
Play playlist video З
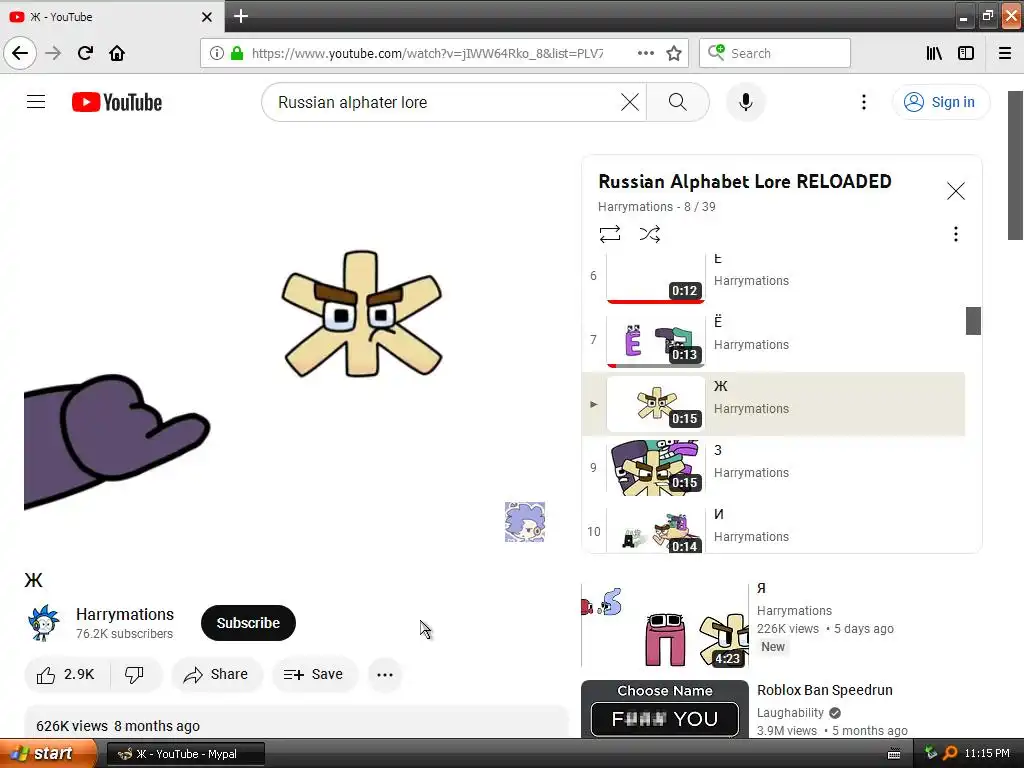pyautogui.click(x=773, y=468)
